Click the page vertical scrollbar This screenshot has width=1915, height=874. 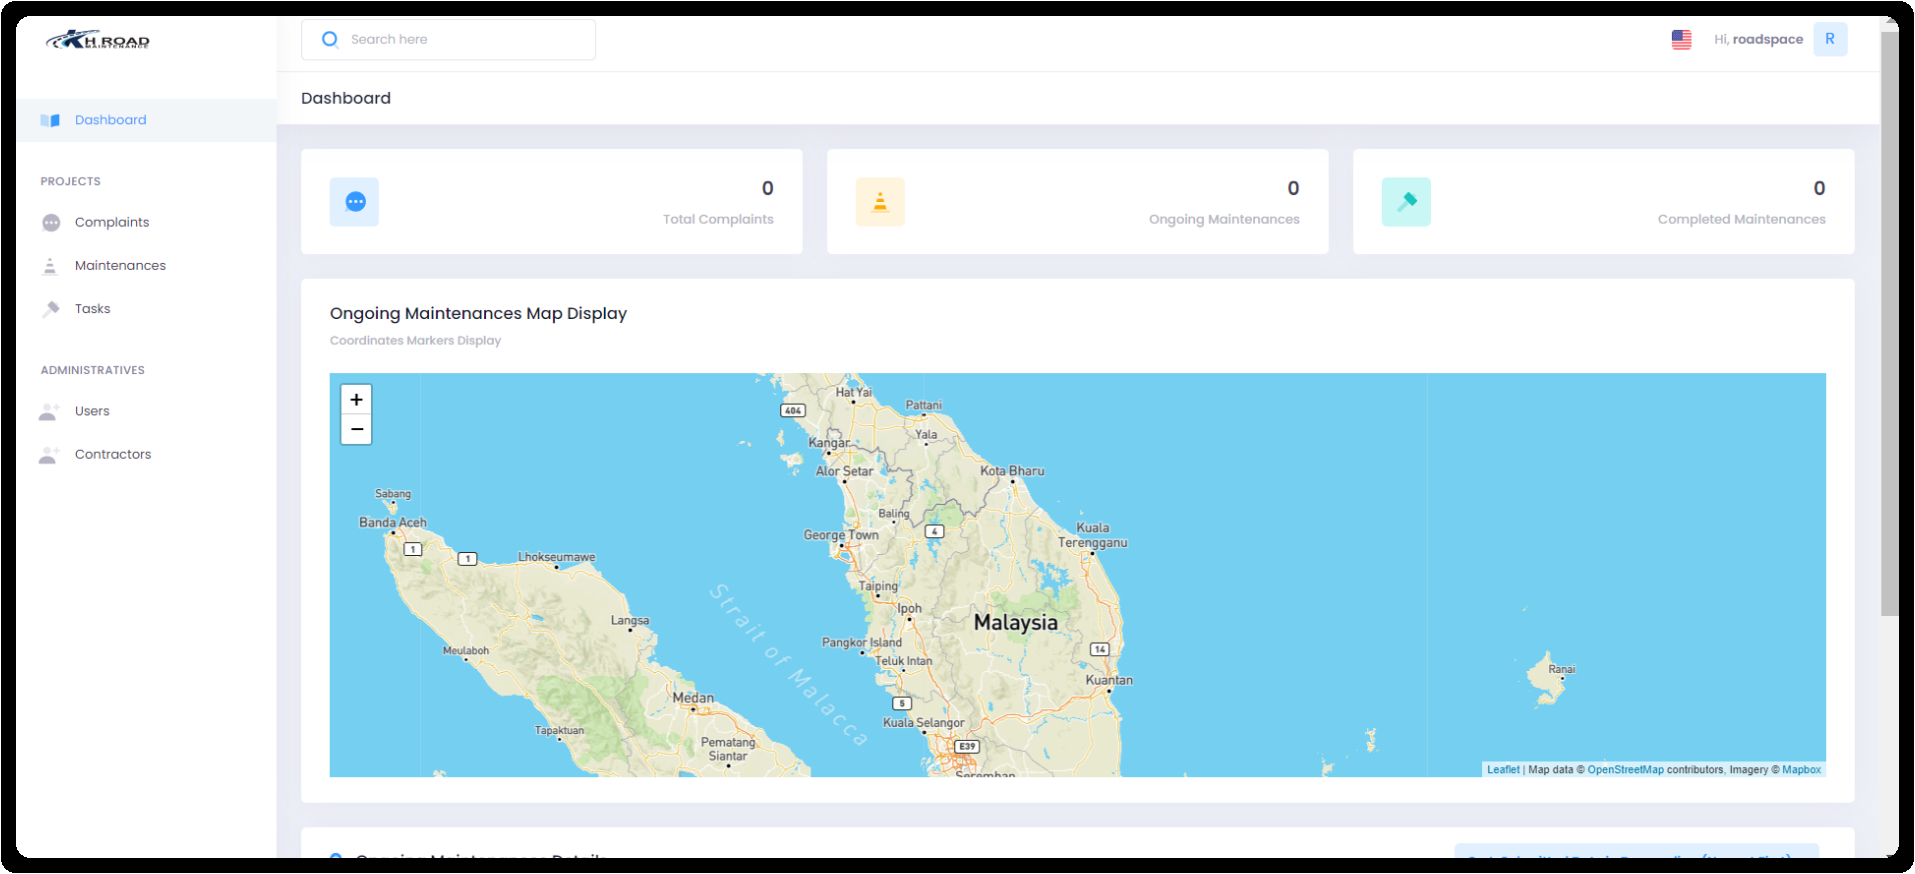[x=1889, y=320]
